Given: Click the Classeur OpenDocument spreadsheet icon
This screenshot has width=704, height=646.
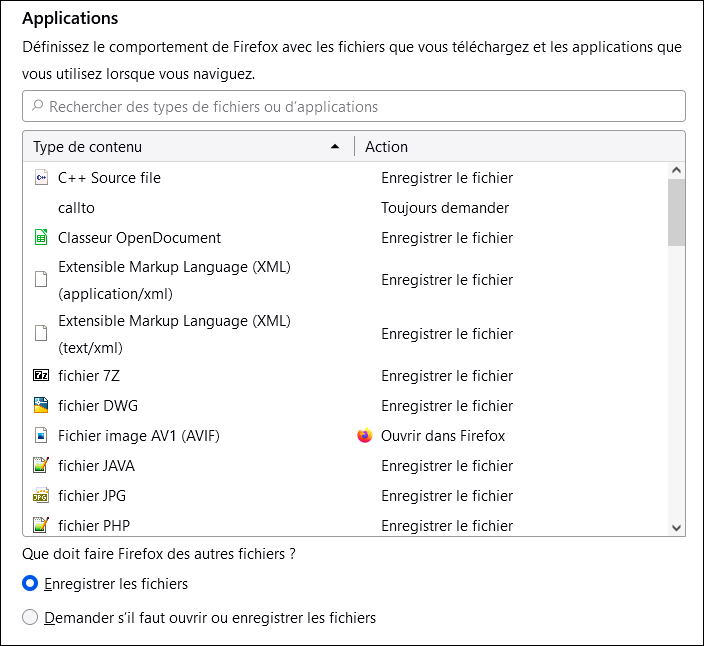Looking at the screenshot, I should pyautogui.click(x=41, y=237).
